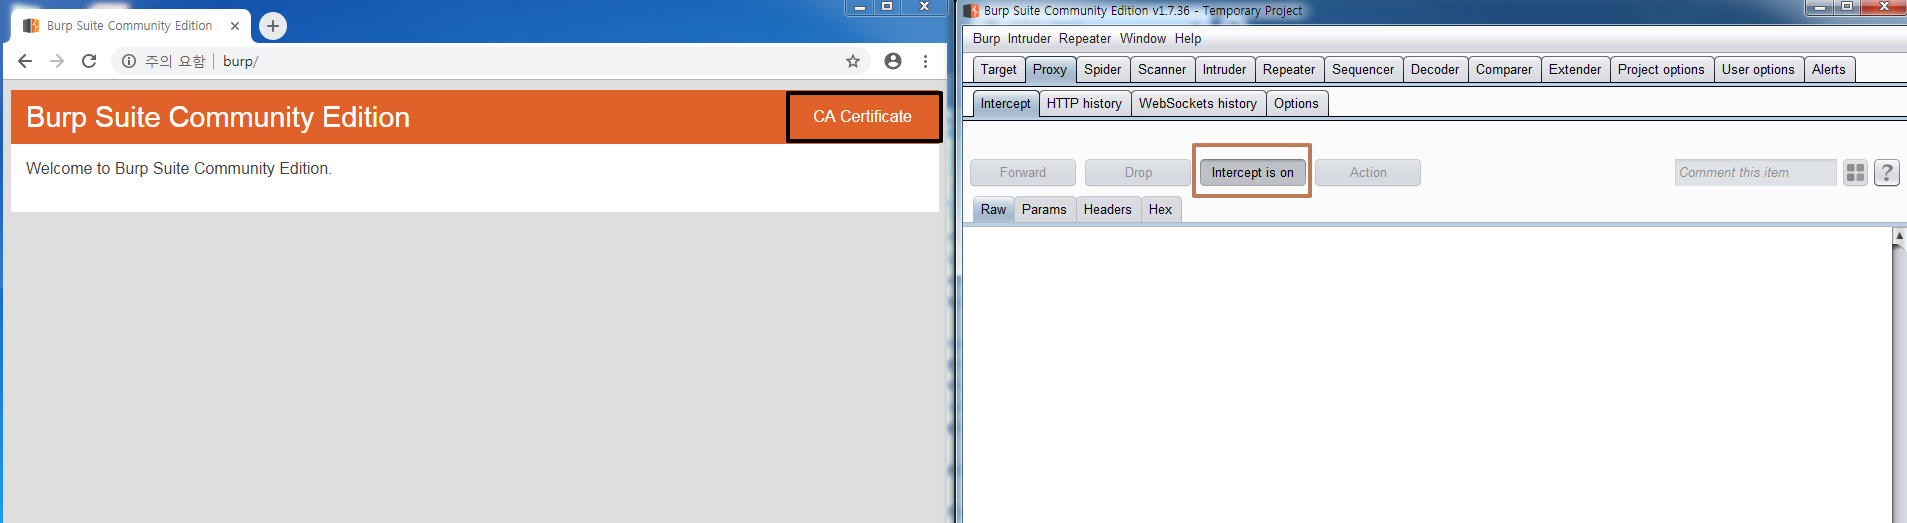Switch to the Project options tab

point(1661,69)
